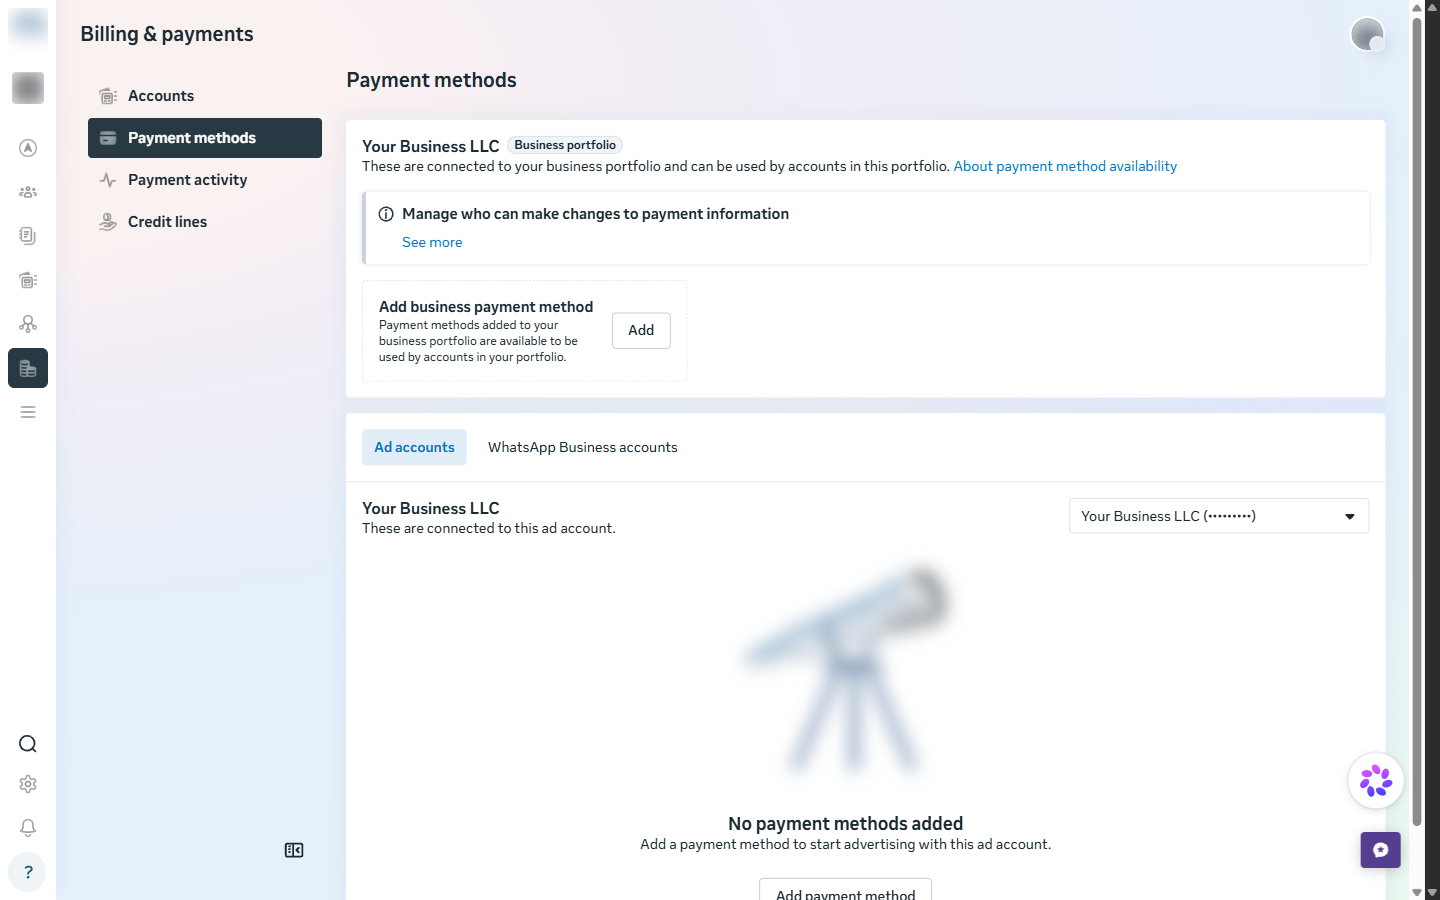Open the Meta logo at the top of the left rail
Viewport: 1440px width, 900px height.
click(28, 26)
